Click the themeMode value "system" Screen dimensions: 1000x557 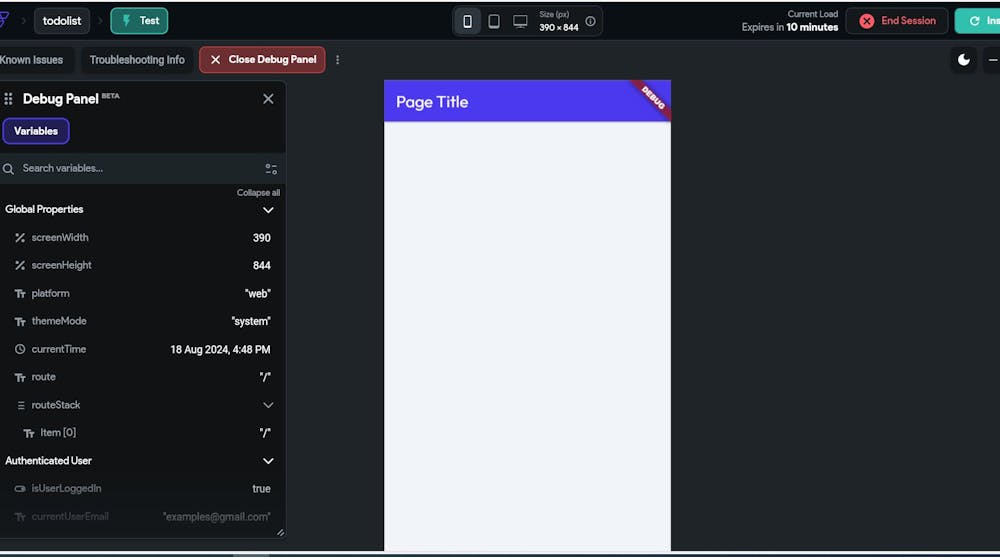click(251, 322)
